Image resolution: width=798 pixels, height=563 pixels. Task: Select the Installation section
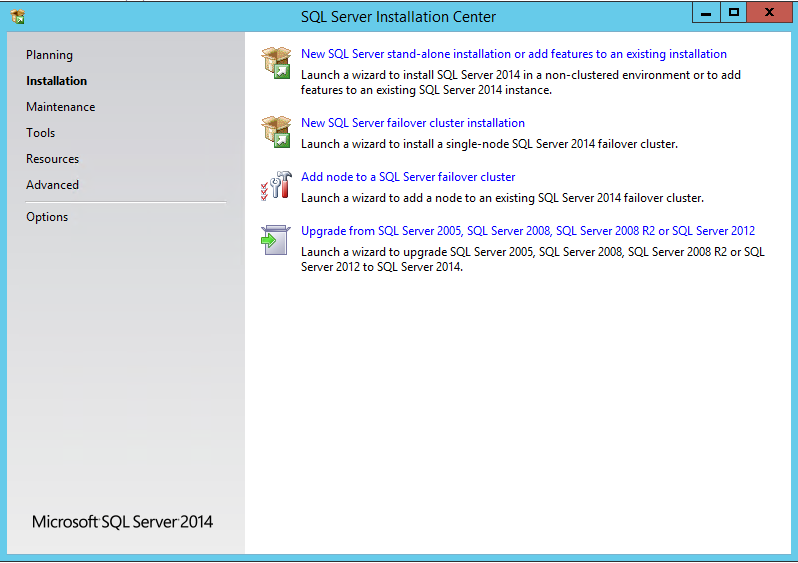tap(56, 81)
